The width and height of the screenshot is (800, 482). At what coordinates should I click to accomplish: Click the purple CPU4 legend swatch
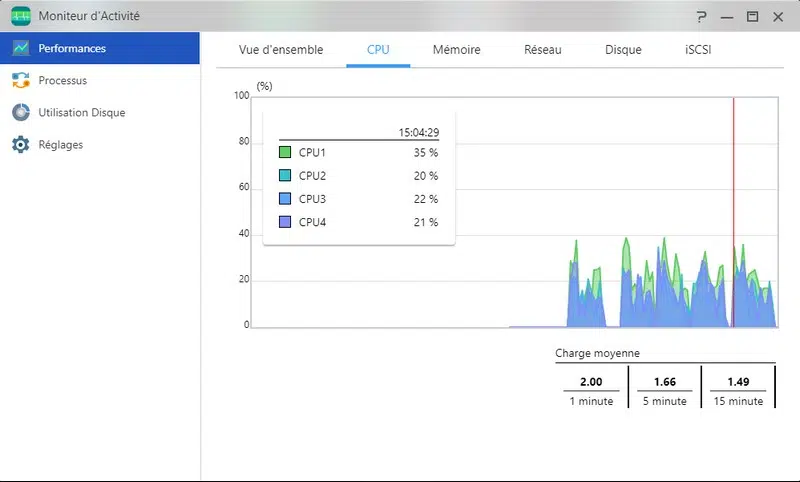[x=285, y=222]
